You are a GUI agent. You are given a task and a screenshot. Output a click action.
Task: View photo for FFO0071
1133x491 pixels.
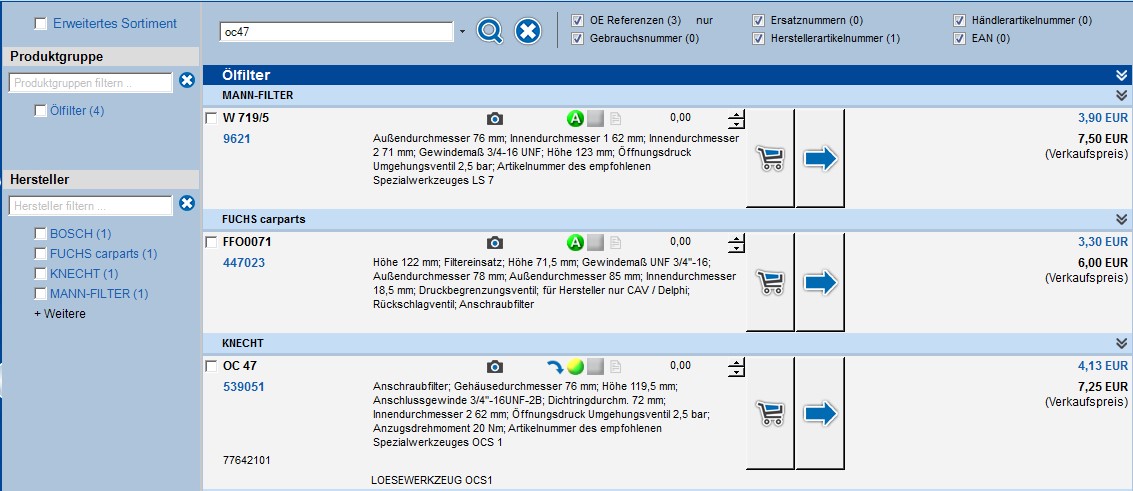494,243
